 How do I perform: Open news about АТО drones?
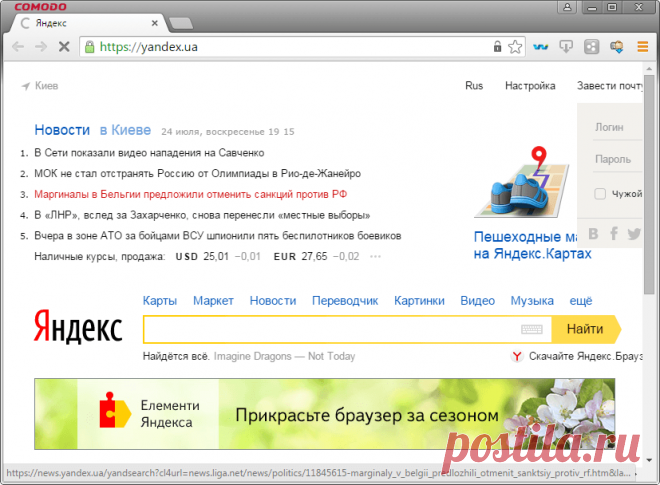[218, 236]
